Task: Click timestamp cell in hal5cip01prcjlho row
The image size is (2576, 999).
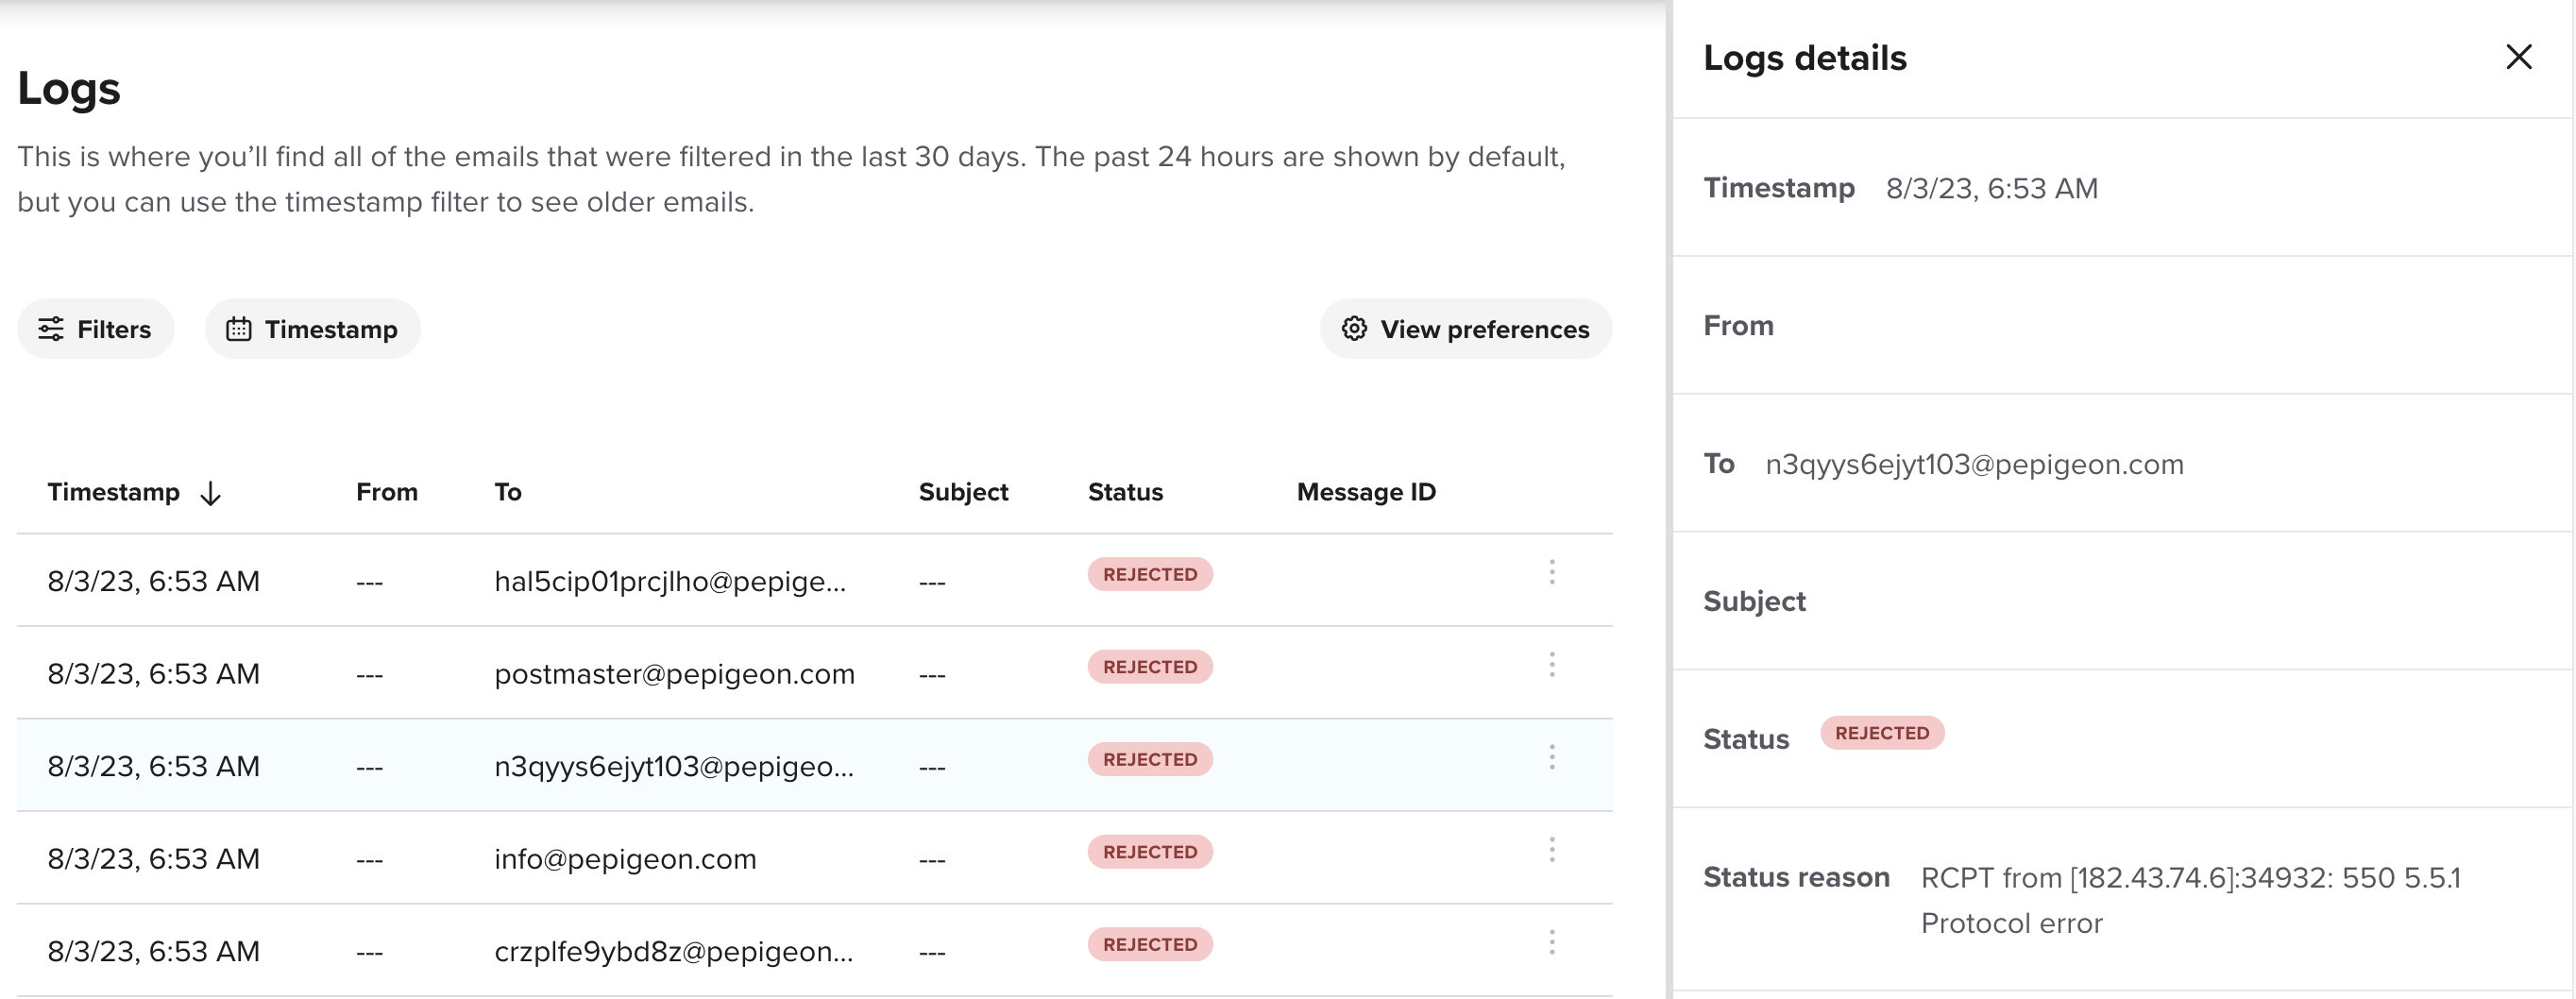Action: [153, 581]
